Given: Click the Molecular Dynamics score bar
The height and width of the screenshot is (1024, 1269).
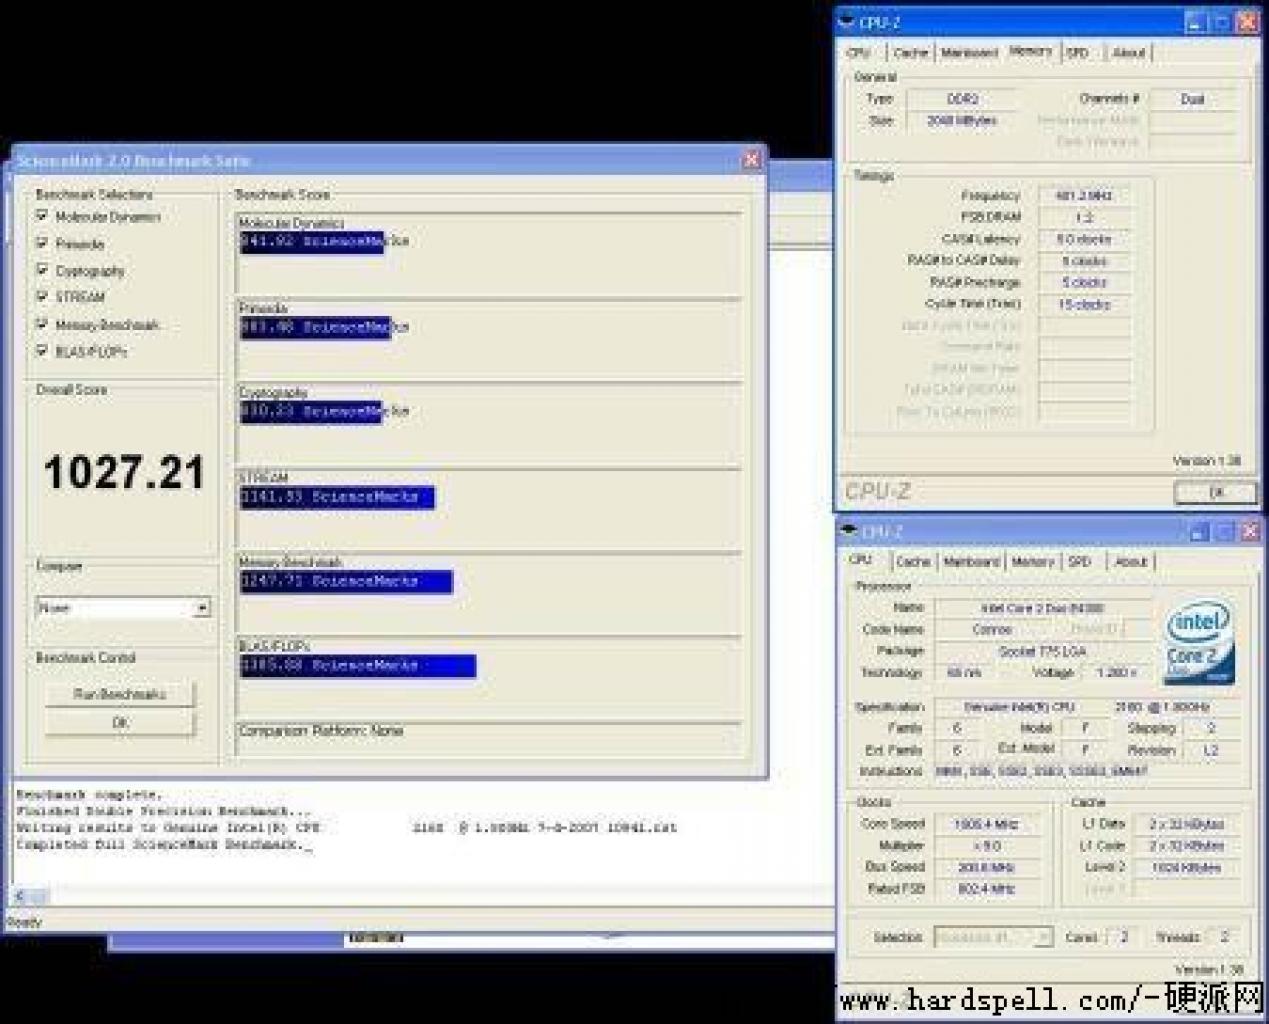Looking at the screenshot, I should pos(312,242).
